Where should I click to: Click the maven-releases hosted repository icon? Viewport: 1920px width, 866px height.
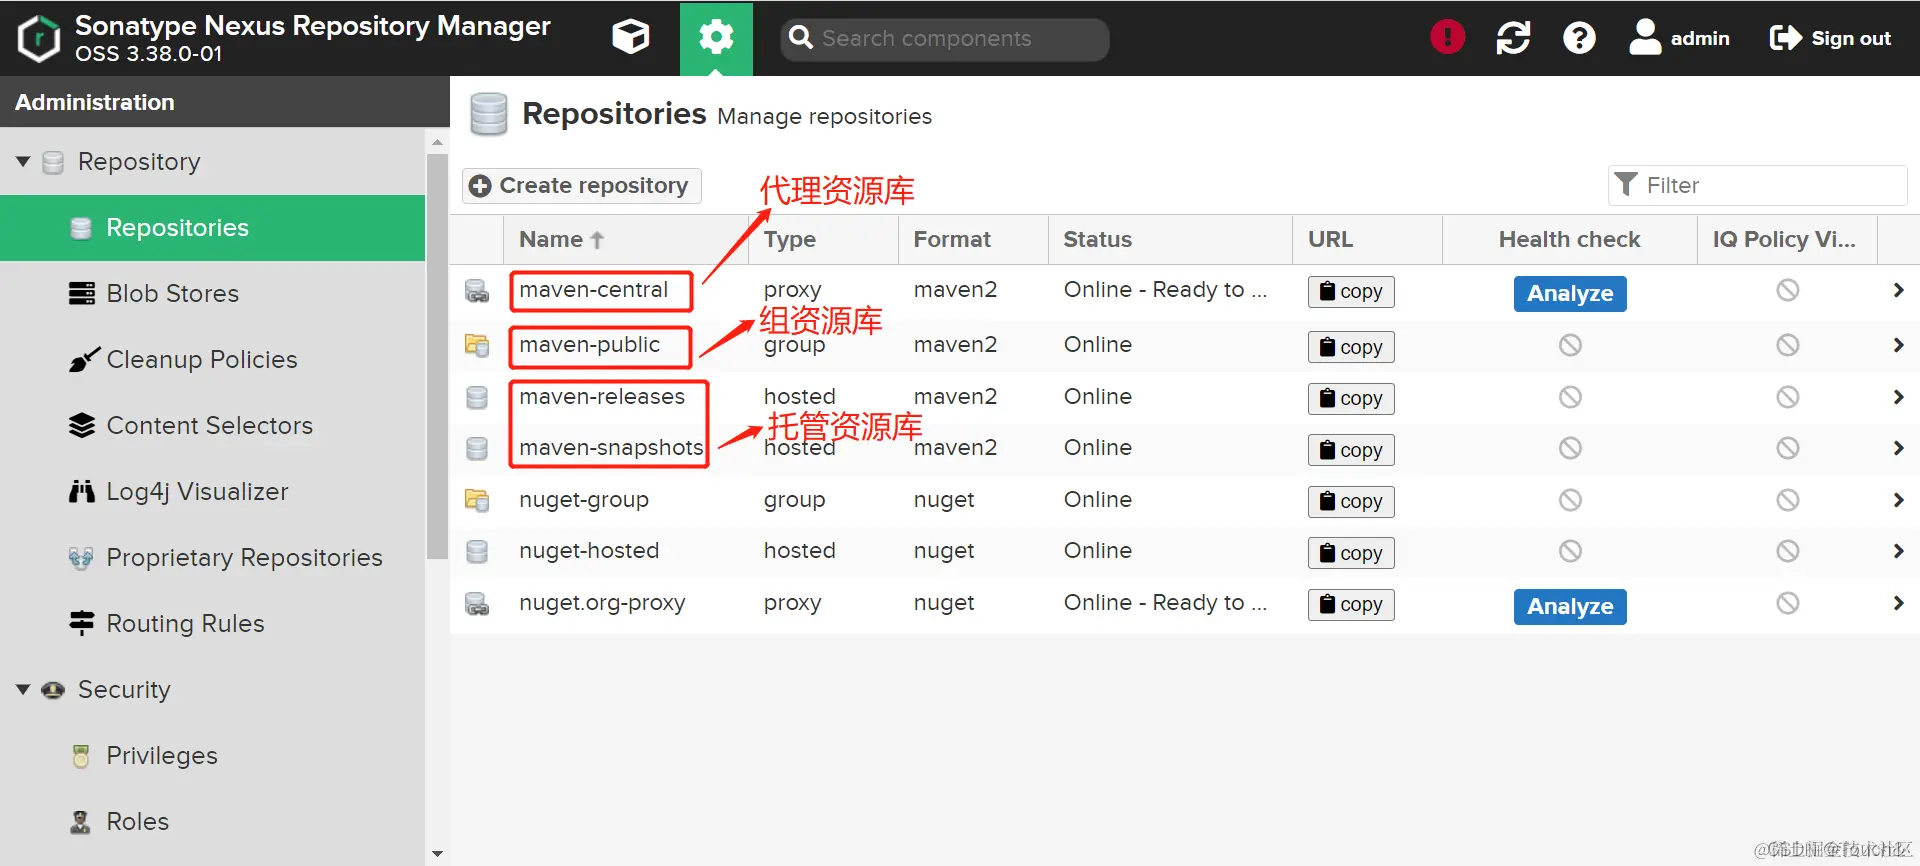click(477, 397)
